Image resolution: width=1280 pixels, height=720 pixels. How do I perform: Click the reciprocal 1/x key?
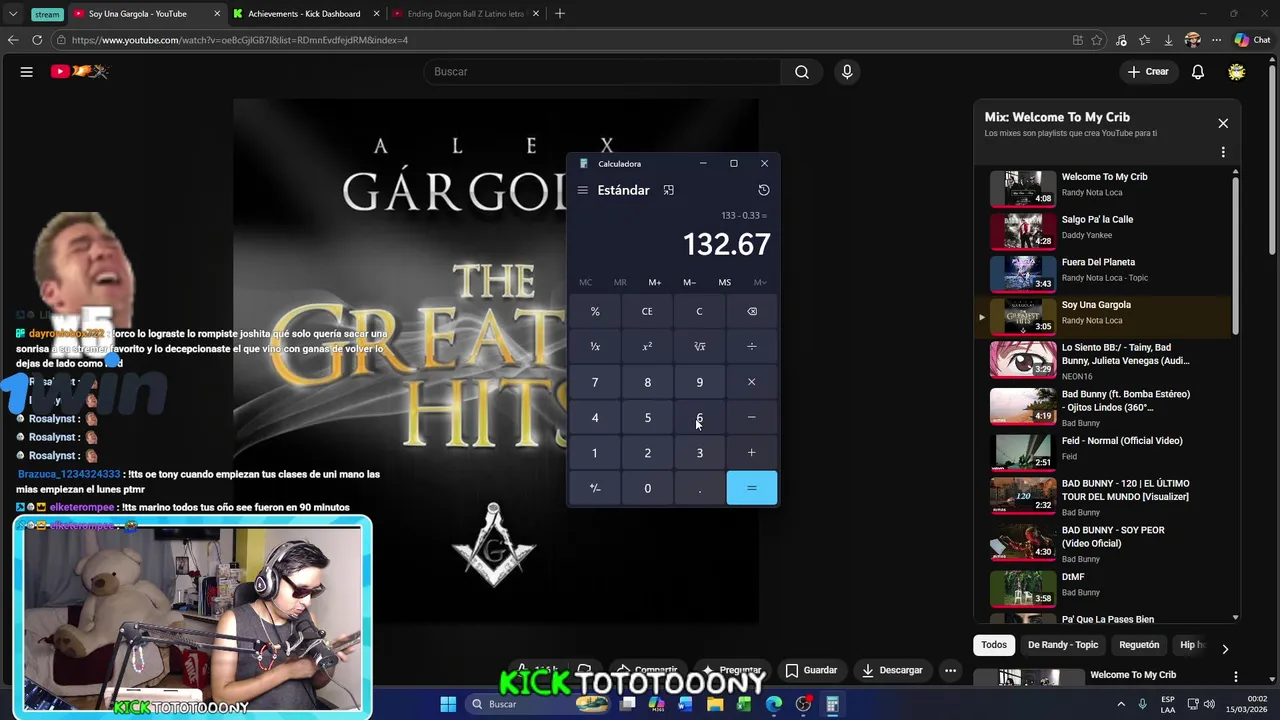tap(595, 346)
